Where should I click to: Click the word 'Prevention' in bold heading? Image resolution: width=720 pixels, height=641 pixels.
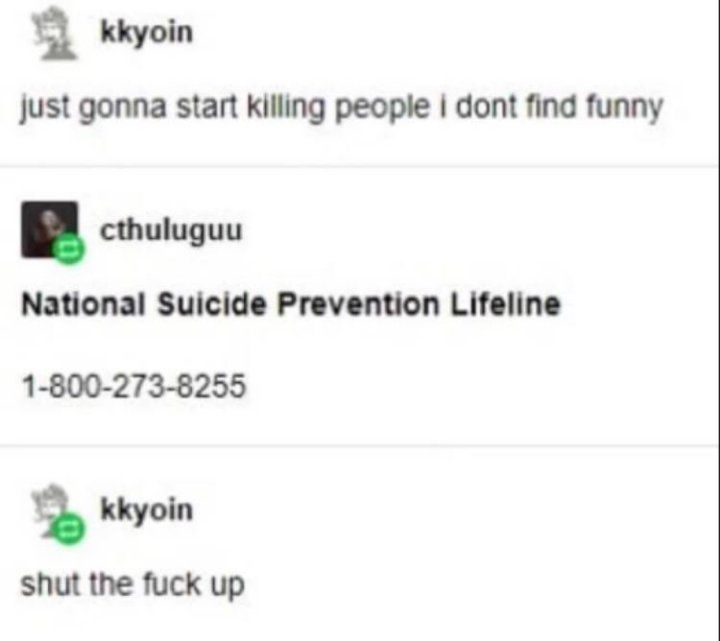358,304
